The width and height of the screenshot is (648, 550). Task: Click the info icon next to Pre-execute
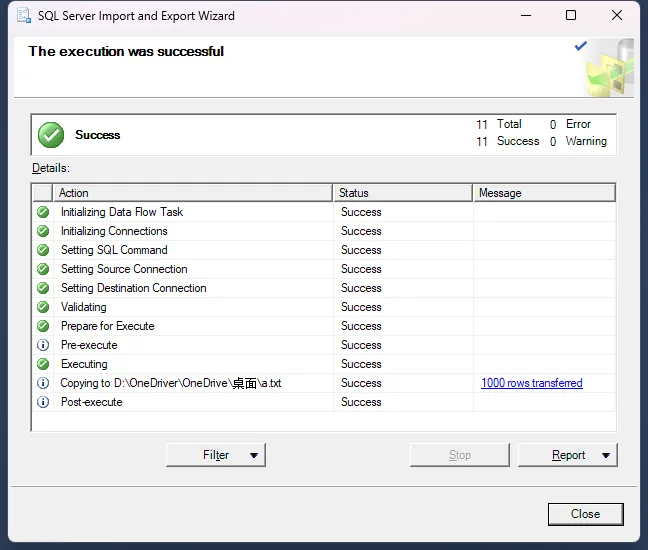43,345
